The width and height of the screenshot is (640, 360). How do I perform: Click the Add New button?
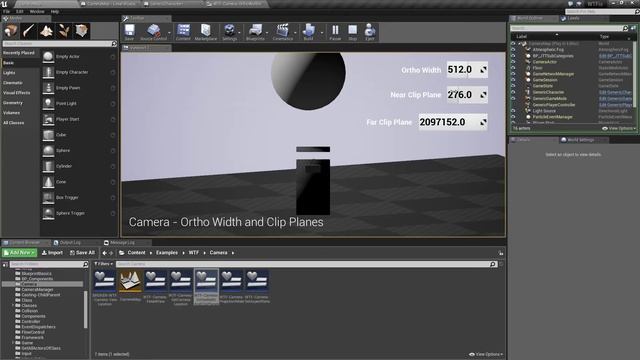(x=20, y=253)
